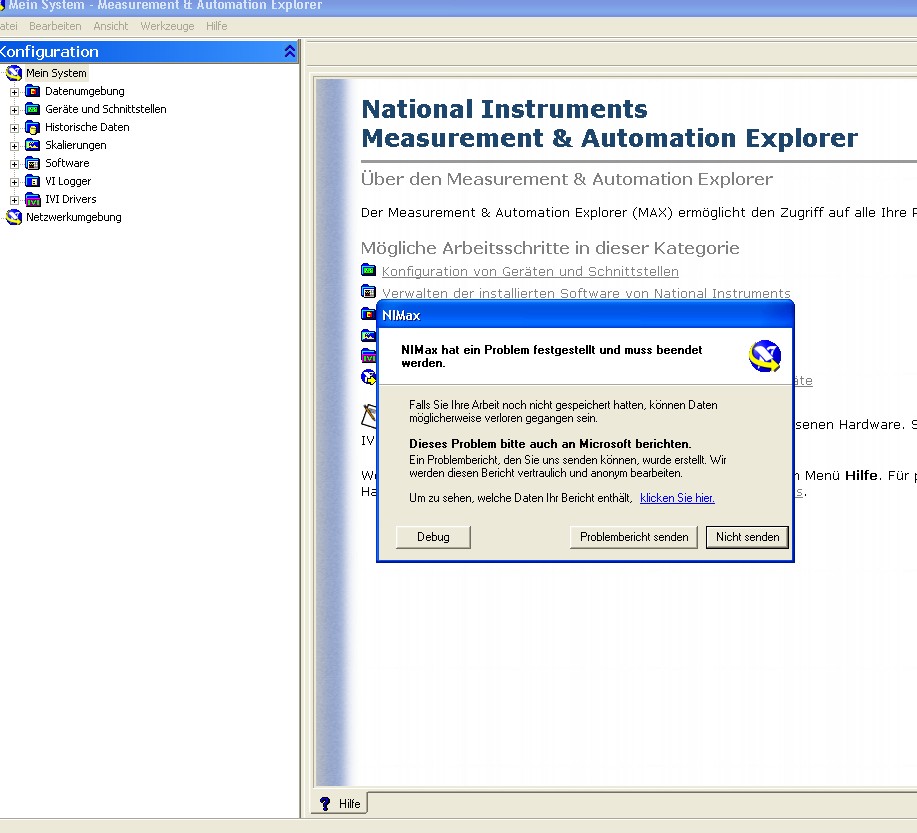
Task: Click the Datenumgebung folder icon
Action: point(33,91)
